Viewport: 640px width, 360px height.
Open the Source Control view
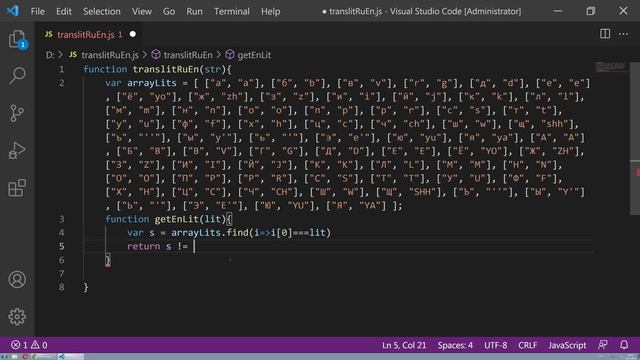click(x=17, y=113)
